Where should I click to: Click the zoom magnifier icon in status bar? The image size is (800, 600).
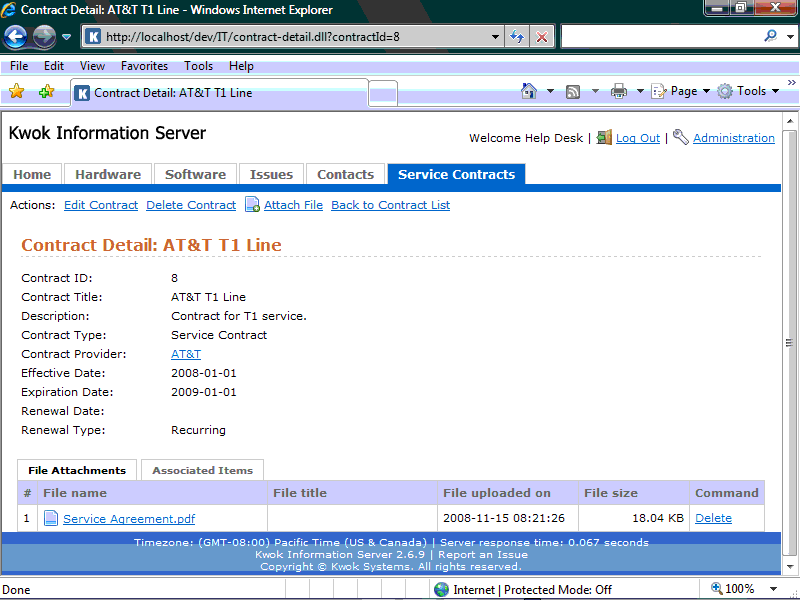pyautogui.click(x=716, y=589)
